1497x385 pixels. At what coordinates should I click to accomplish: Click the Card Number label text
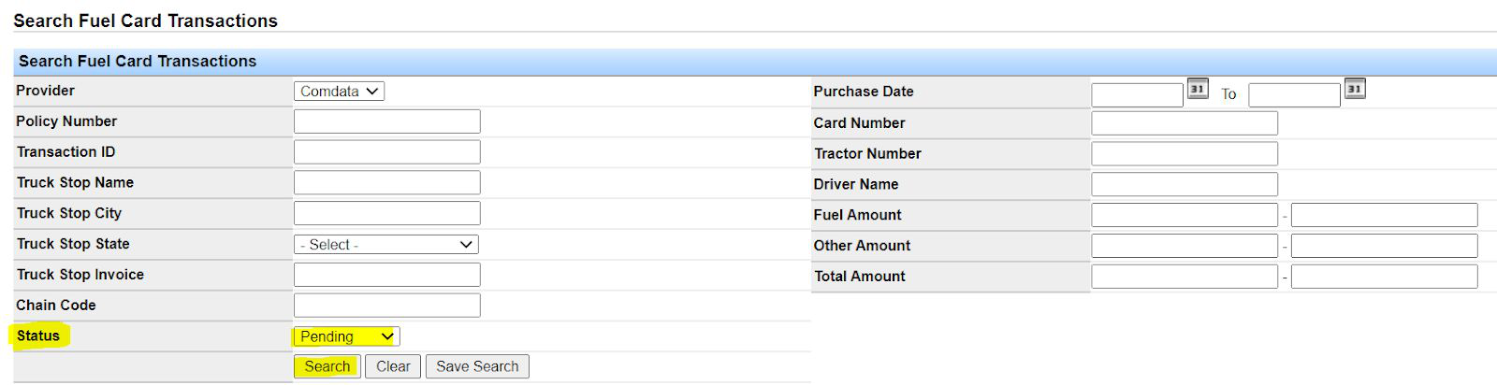[x=859, y=123]
